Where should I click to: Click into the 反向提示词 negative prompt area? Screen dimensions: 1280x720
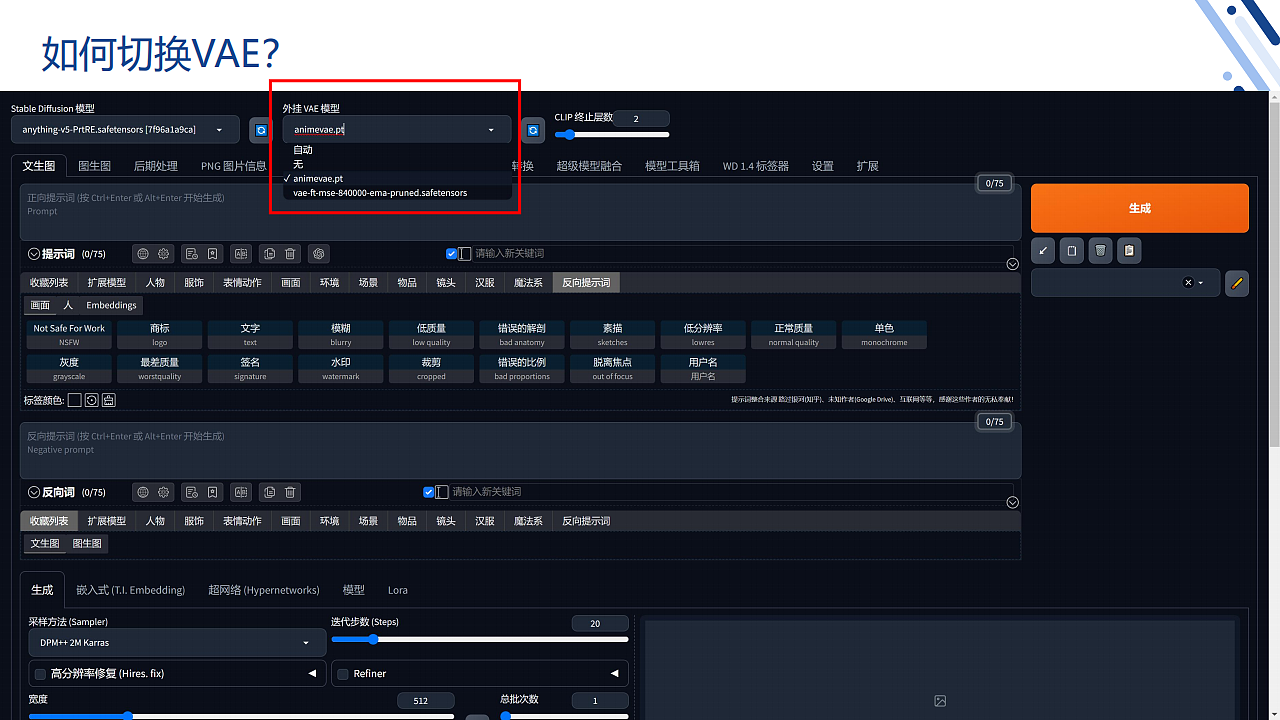pos(520,450)
